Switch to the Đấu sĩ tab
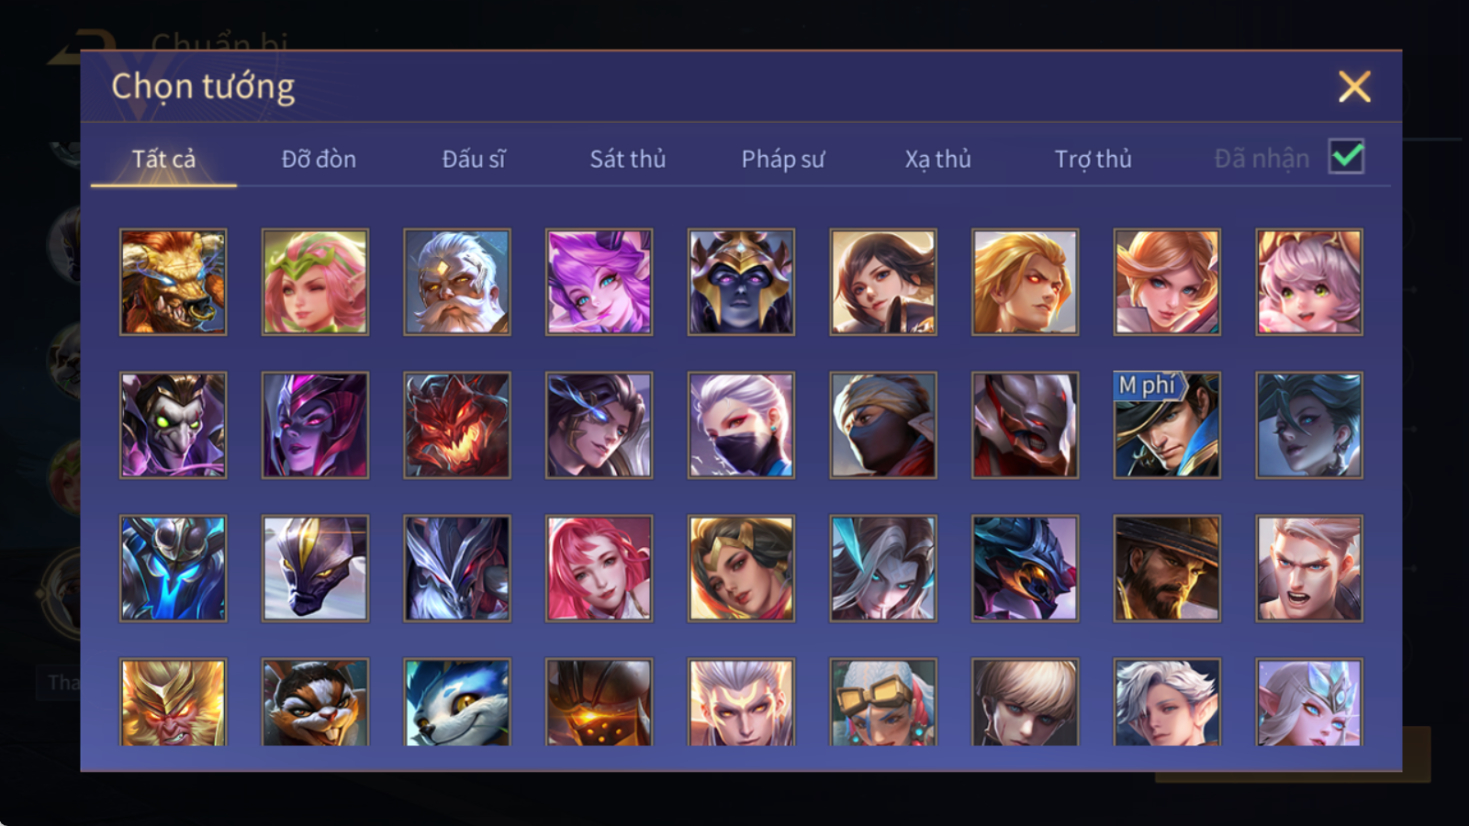 pos(473,159)
